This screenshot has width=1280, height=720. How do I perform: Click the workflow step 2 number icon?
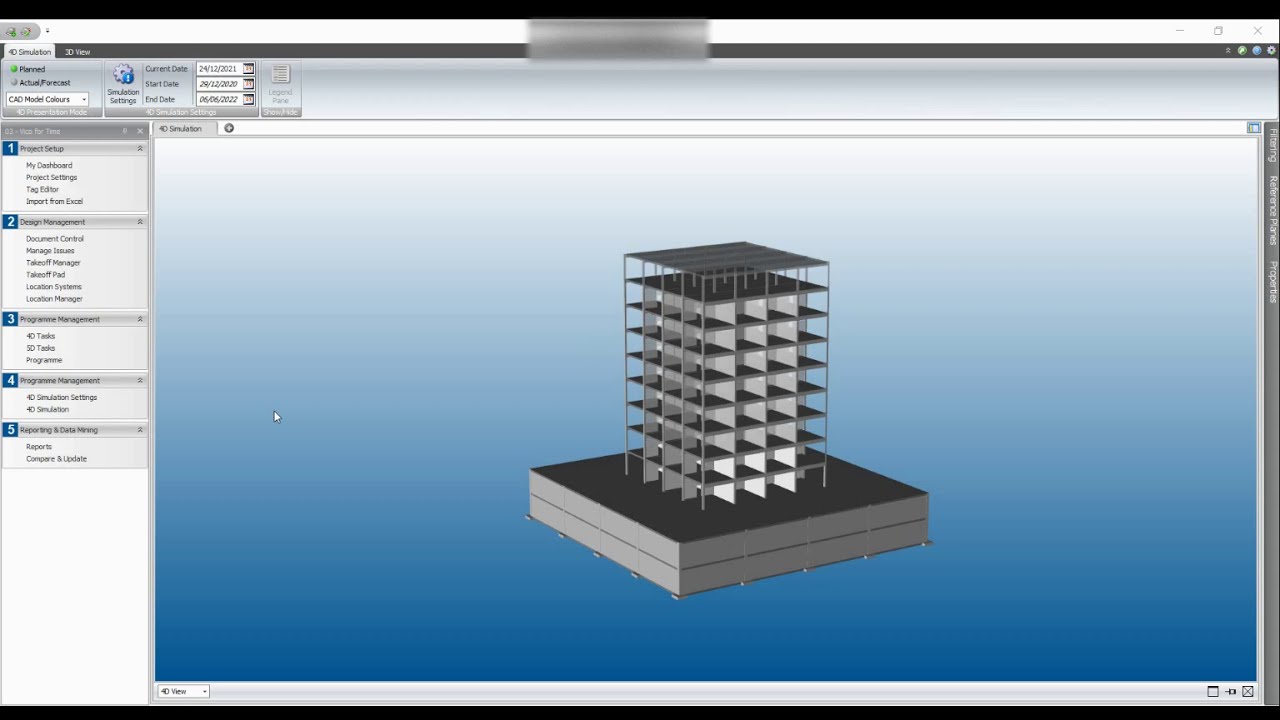point(10,222)
